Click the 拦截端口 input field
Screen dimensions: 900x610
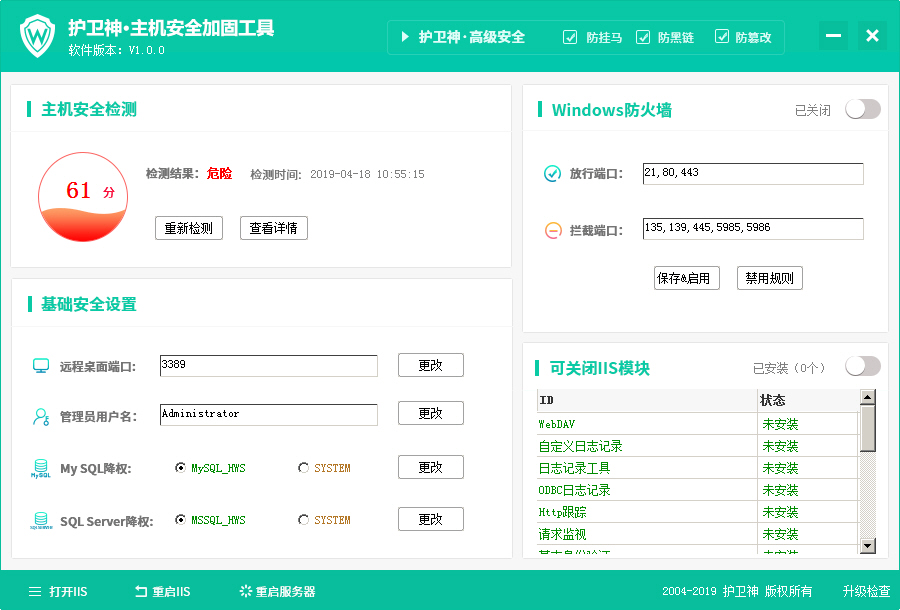(x=753, y=228)
